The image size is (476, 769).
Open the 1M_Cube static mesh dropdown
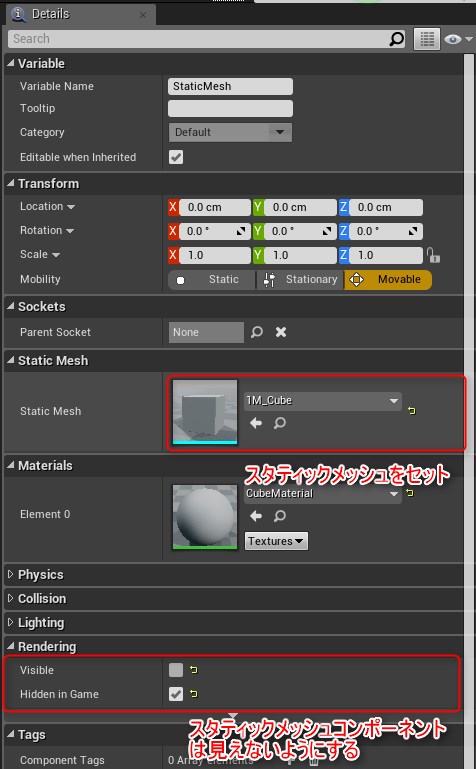tap(323, 401)
